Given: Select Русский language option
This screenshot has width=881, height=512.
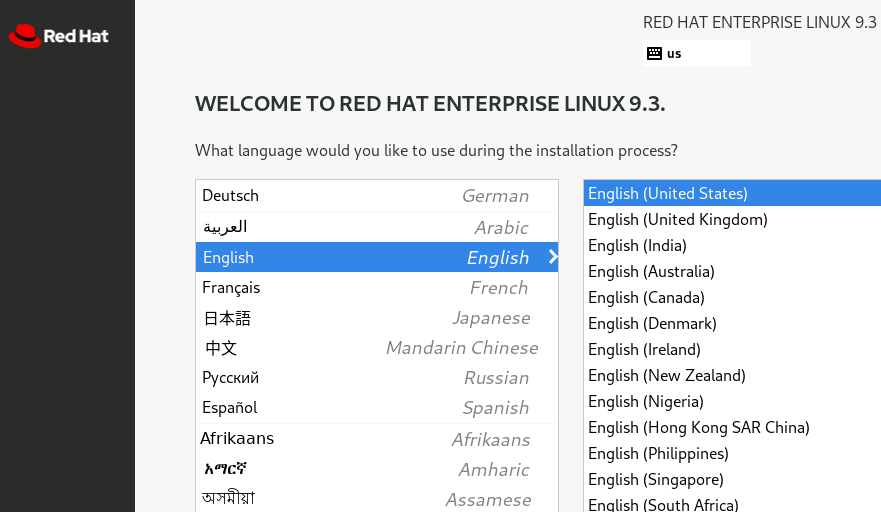Looking at the screenshot, I should tap(376, 378).
